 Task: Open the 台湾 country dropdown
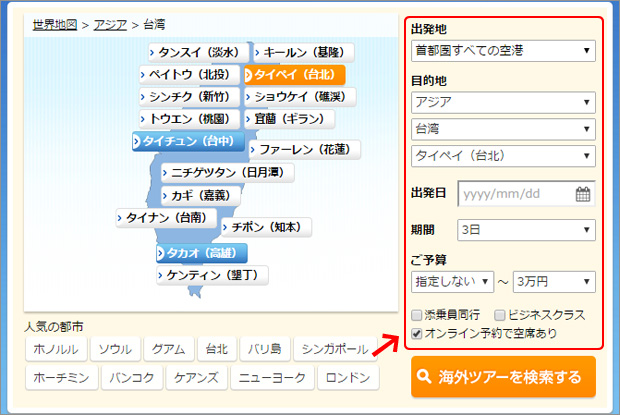pos(503,129)
